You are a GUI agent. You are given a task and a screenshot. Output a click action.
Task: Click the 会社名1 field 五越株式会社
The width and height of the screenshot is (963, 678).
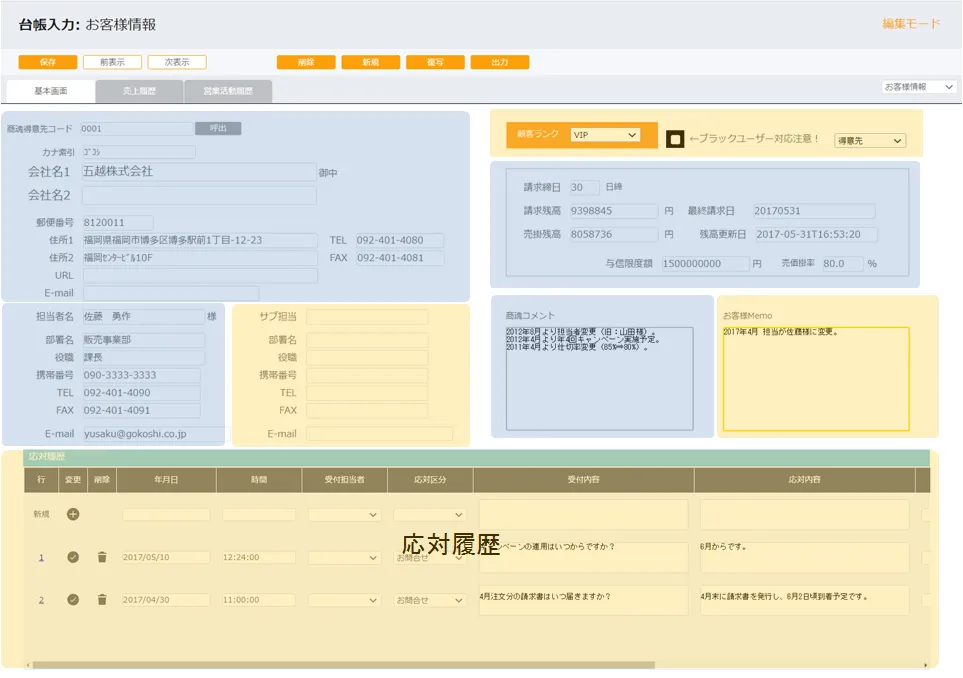pos(199,172)
